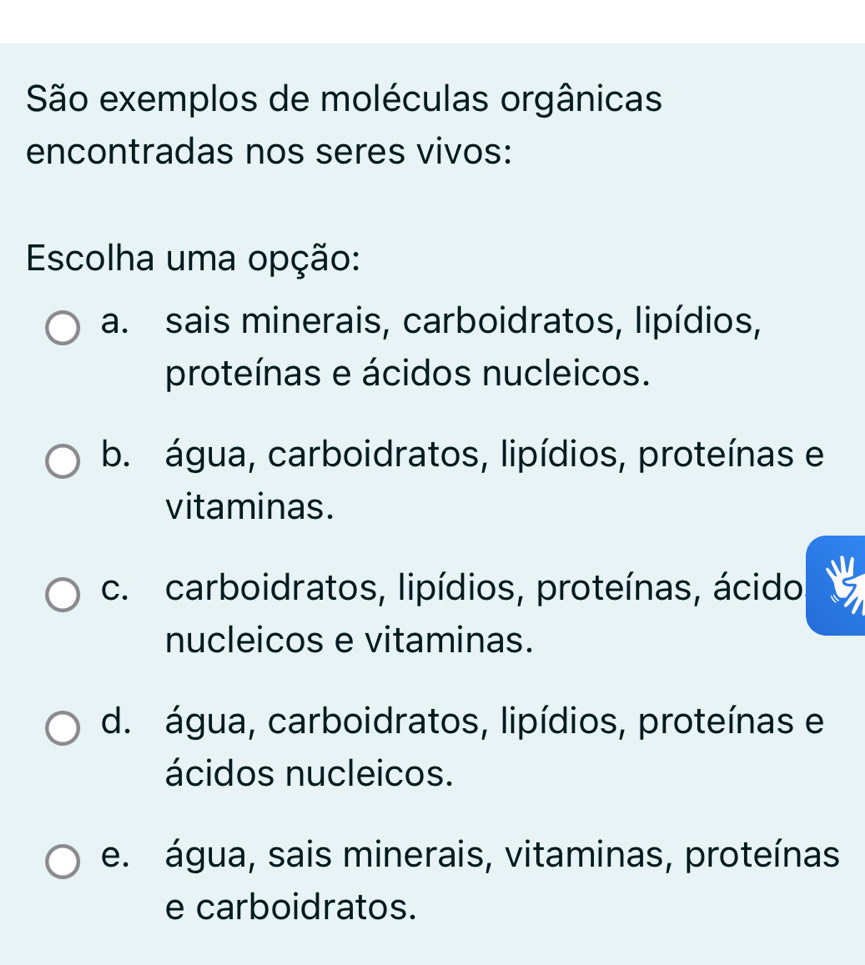The height and width of the screenshot is (965, 865).
Task: Click 'proteínas e ácidos nucleicos.' line of option a
Action: pyautogui.click(x=408, y=374)
